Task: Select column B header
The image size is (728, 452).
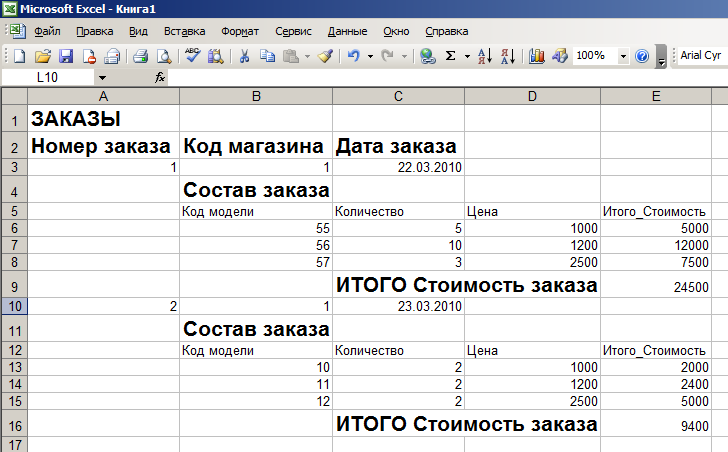Action: [256, 96]
